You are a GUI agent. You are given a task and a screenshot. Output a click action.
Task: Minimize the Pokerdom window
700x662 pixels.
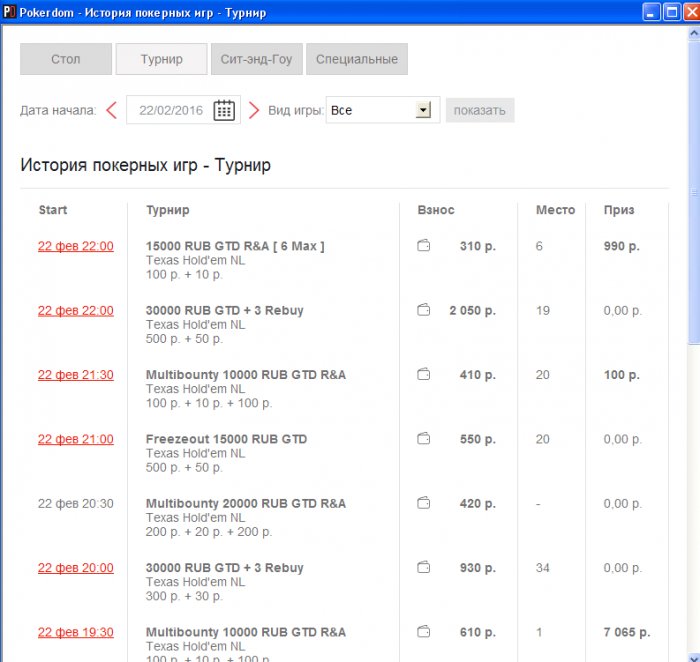point(651,12)
